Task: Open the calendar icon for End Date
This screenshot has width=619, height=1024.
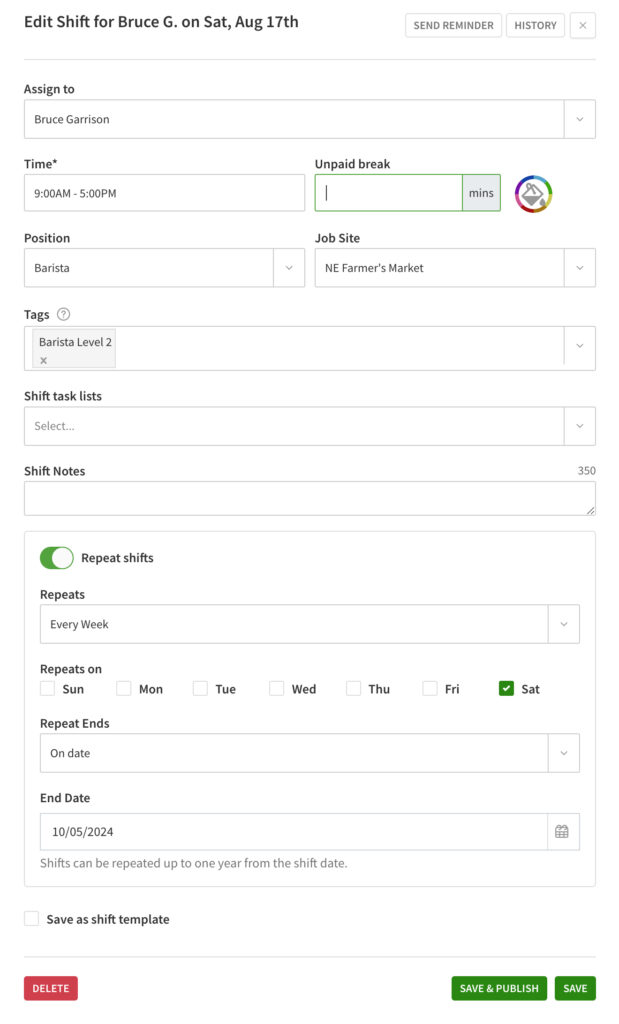Action: pyautogui.click(x=562, y=831)
